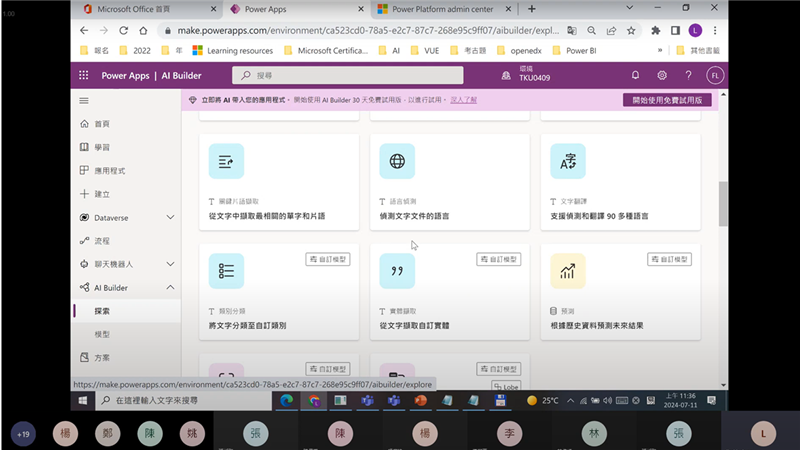Screen dimensions: 800x450
Task: Switch to the Power Platform admin center tab
Action: [441, 9]
